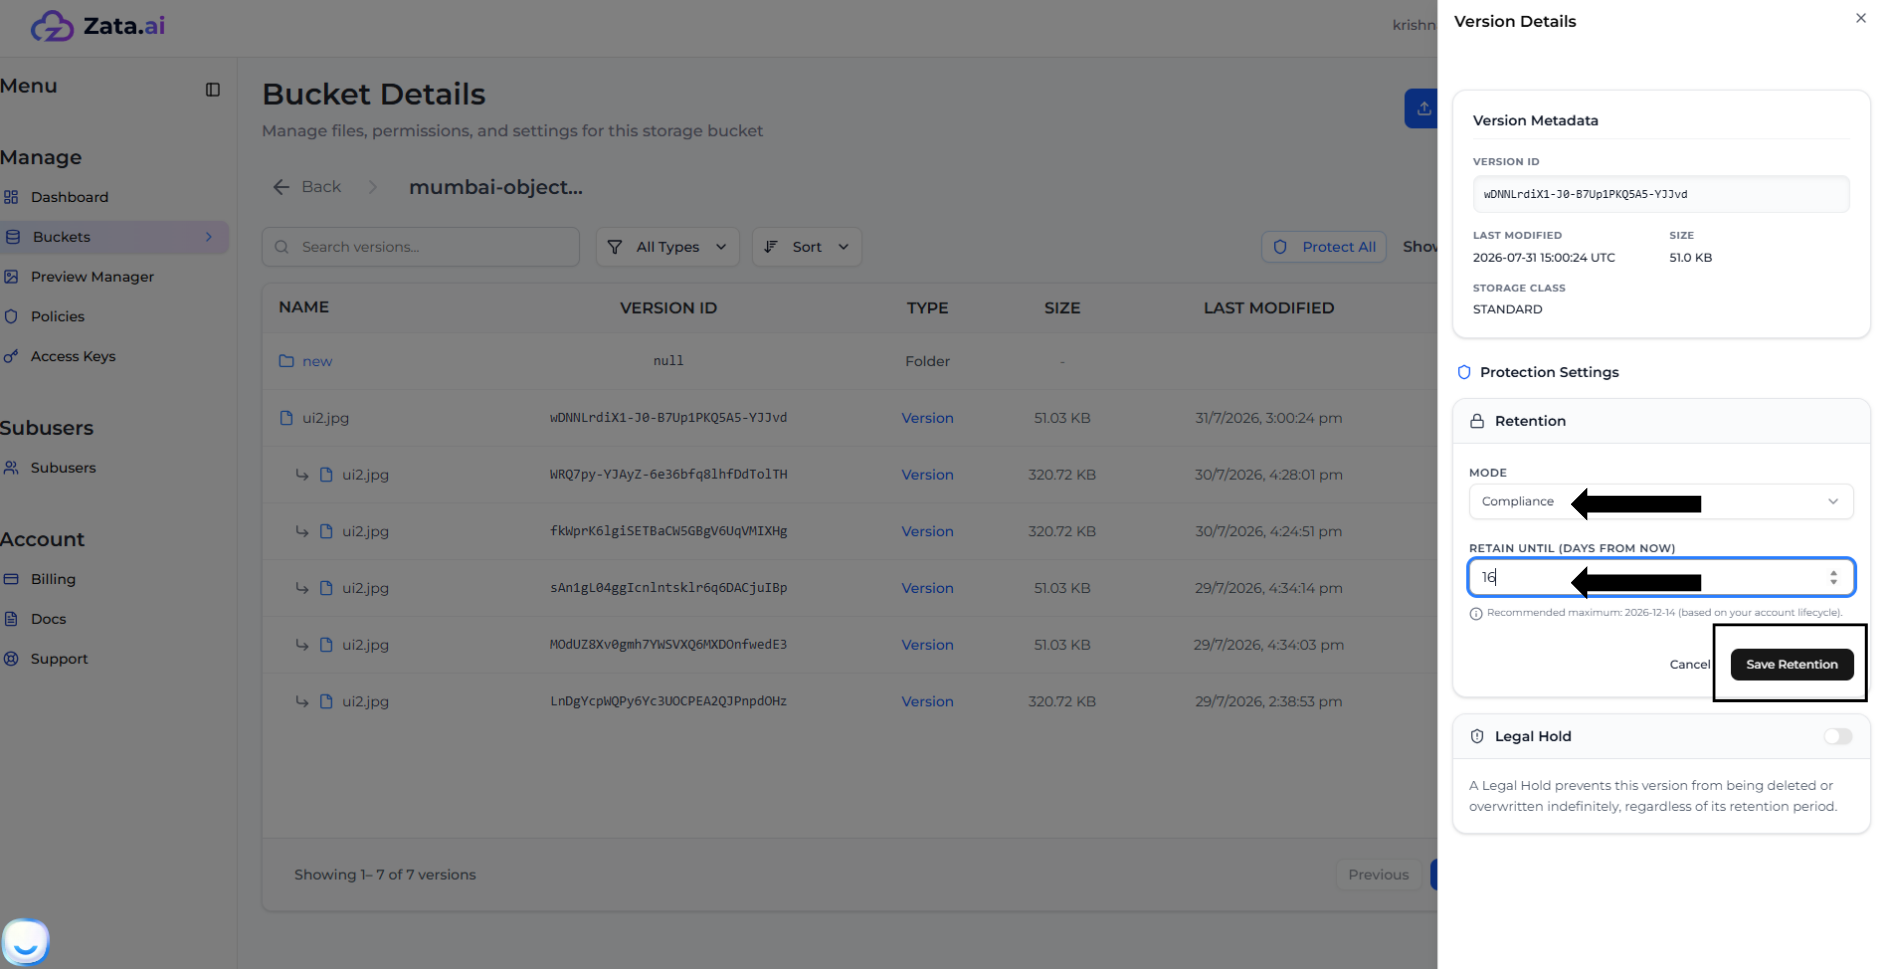Click Version link for fkWprK row
This screenshot has width=1882, height=975.
click(x=927, y=532)
